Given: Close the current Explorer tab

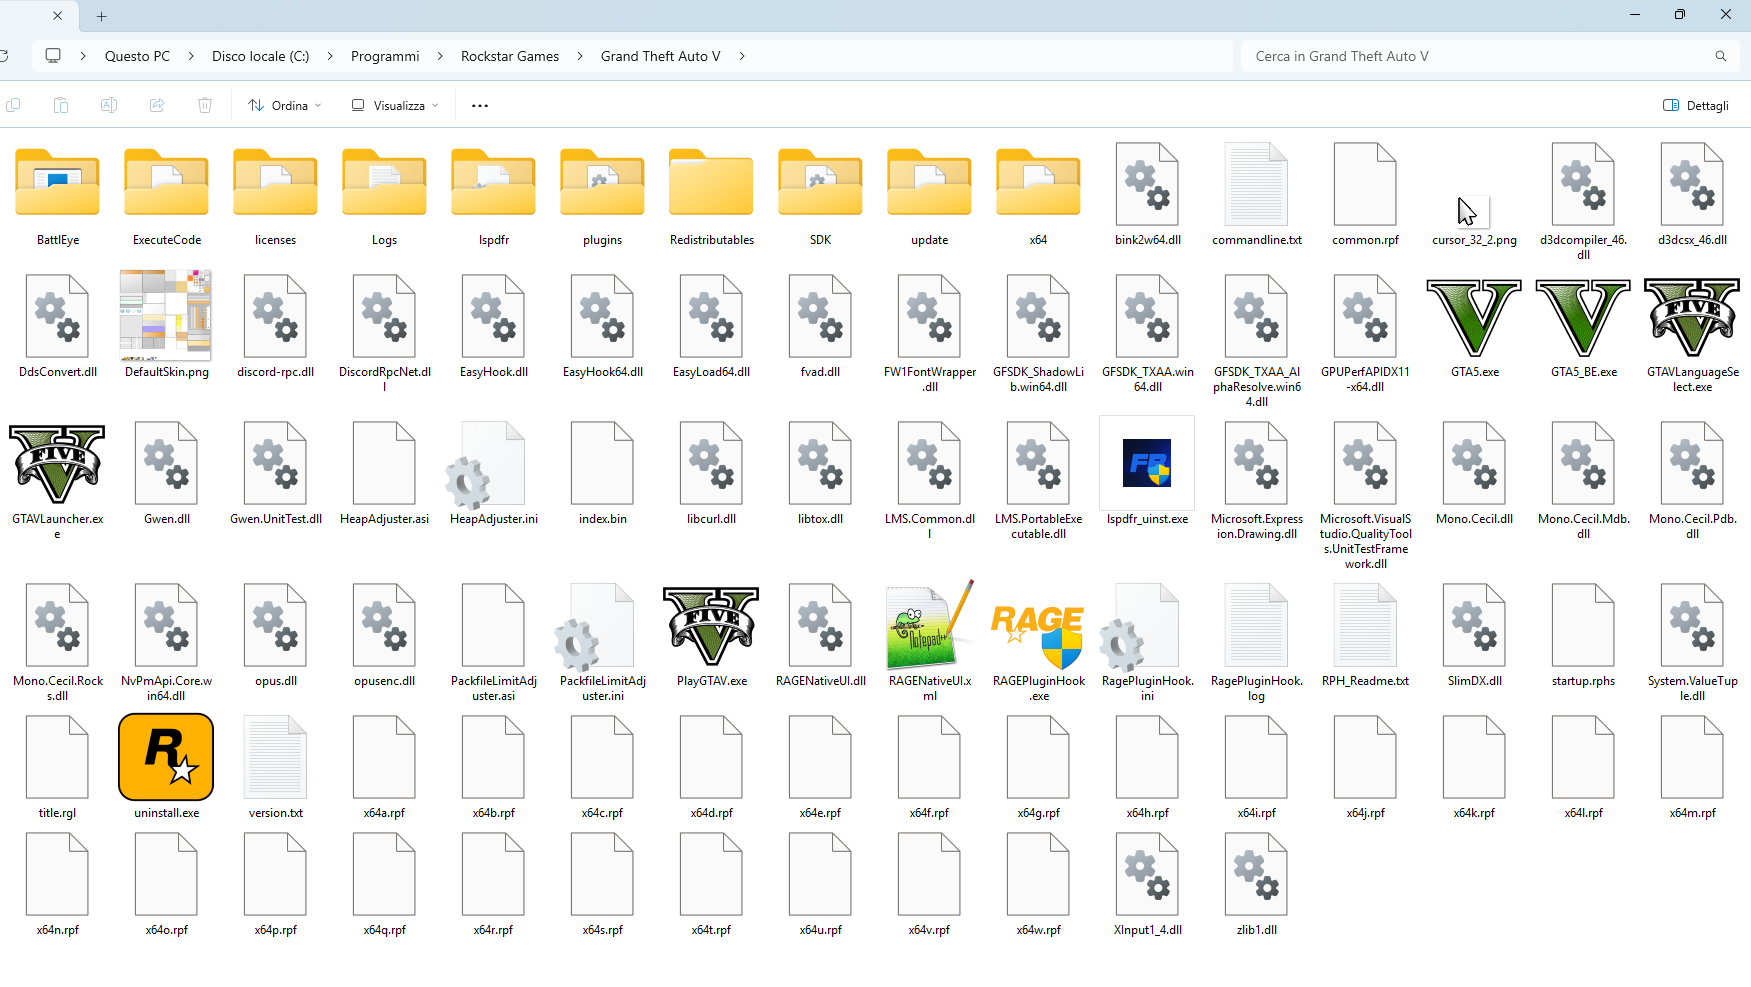Looking at the screenshot, I should [57, 16].
